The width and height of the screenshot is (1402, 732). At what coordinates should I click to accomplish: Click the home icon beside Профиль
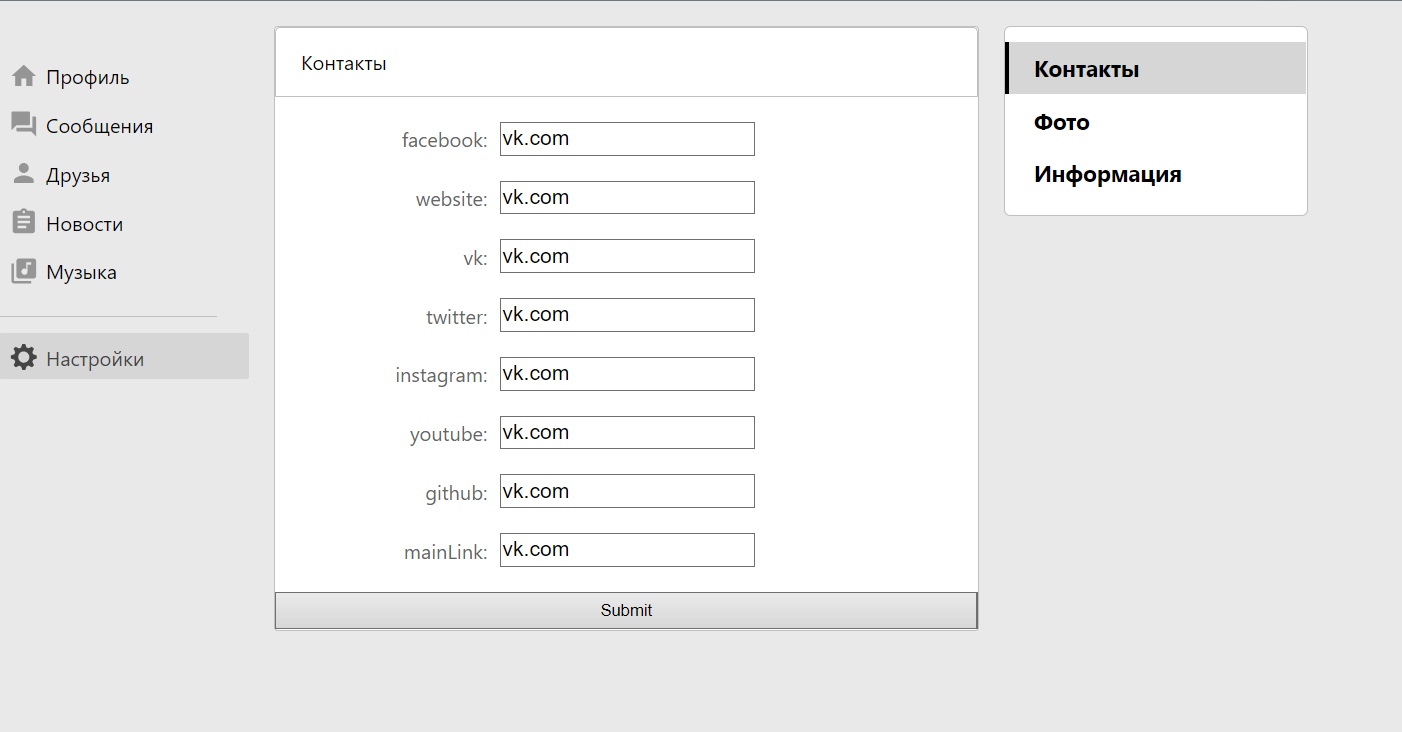[x=24, y=76]
